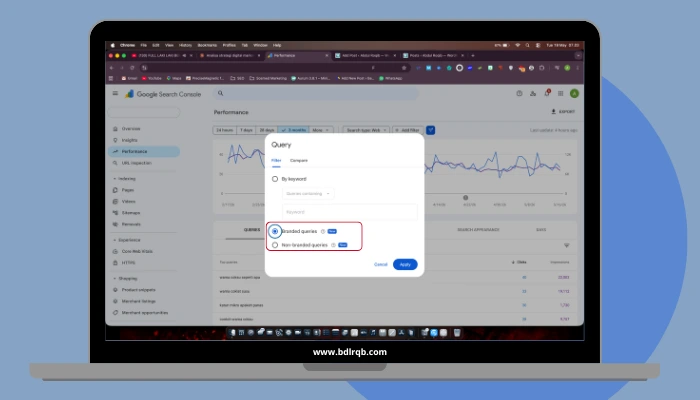The height and width of the screenshot is (400, 700).
Task: Collapse the Shopping section
Action: coord(115,279)
